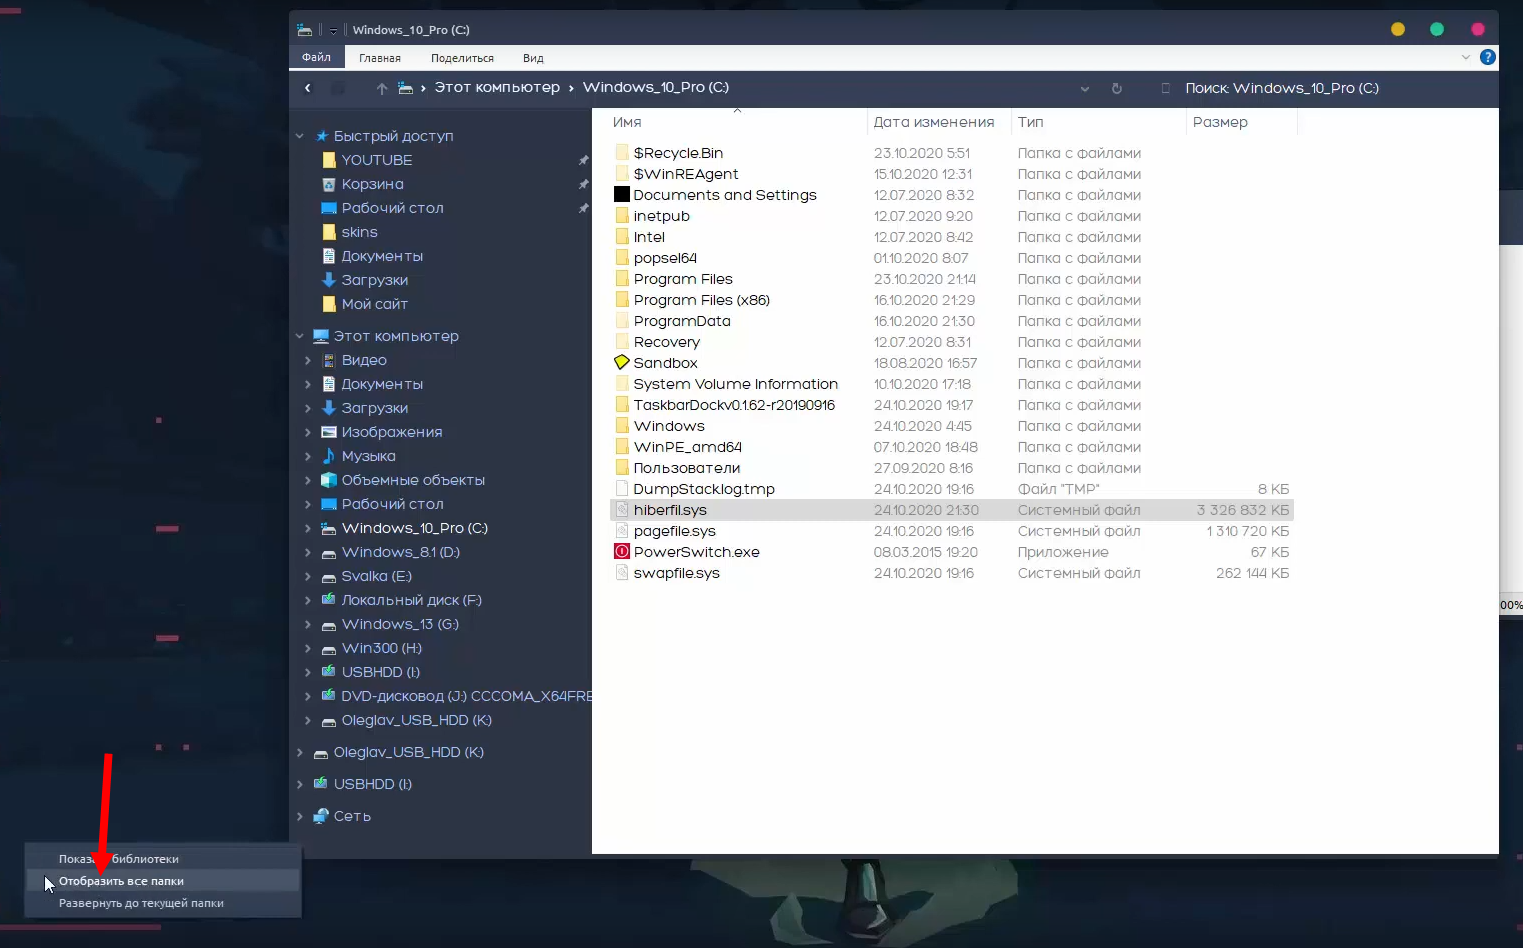
Task: Open Win300 (H:) in the navigation tree
Action: (381, 648)
